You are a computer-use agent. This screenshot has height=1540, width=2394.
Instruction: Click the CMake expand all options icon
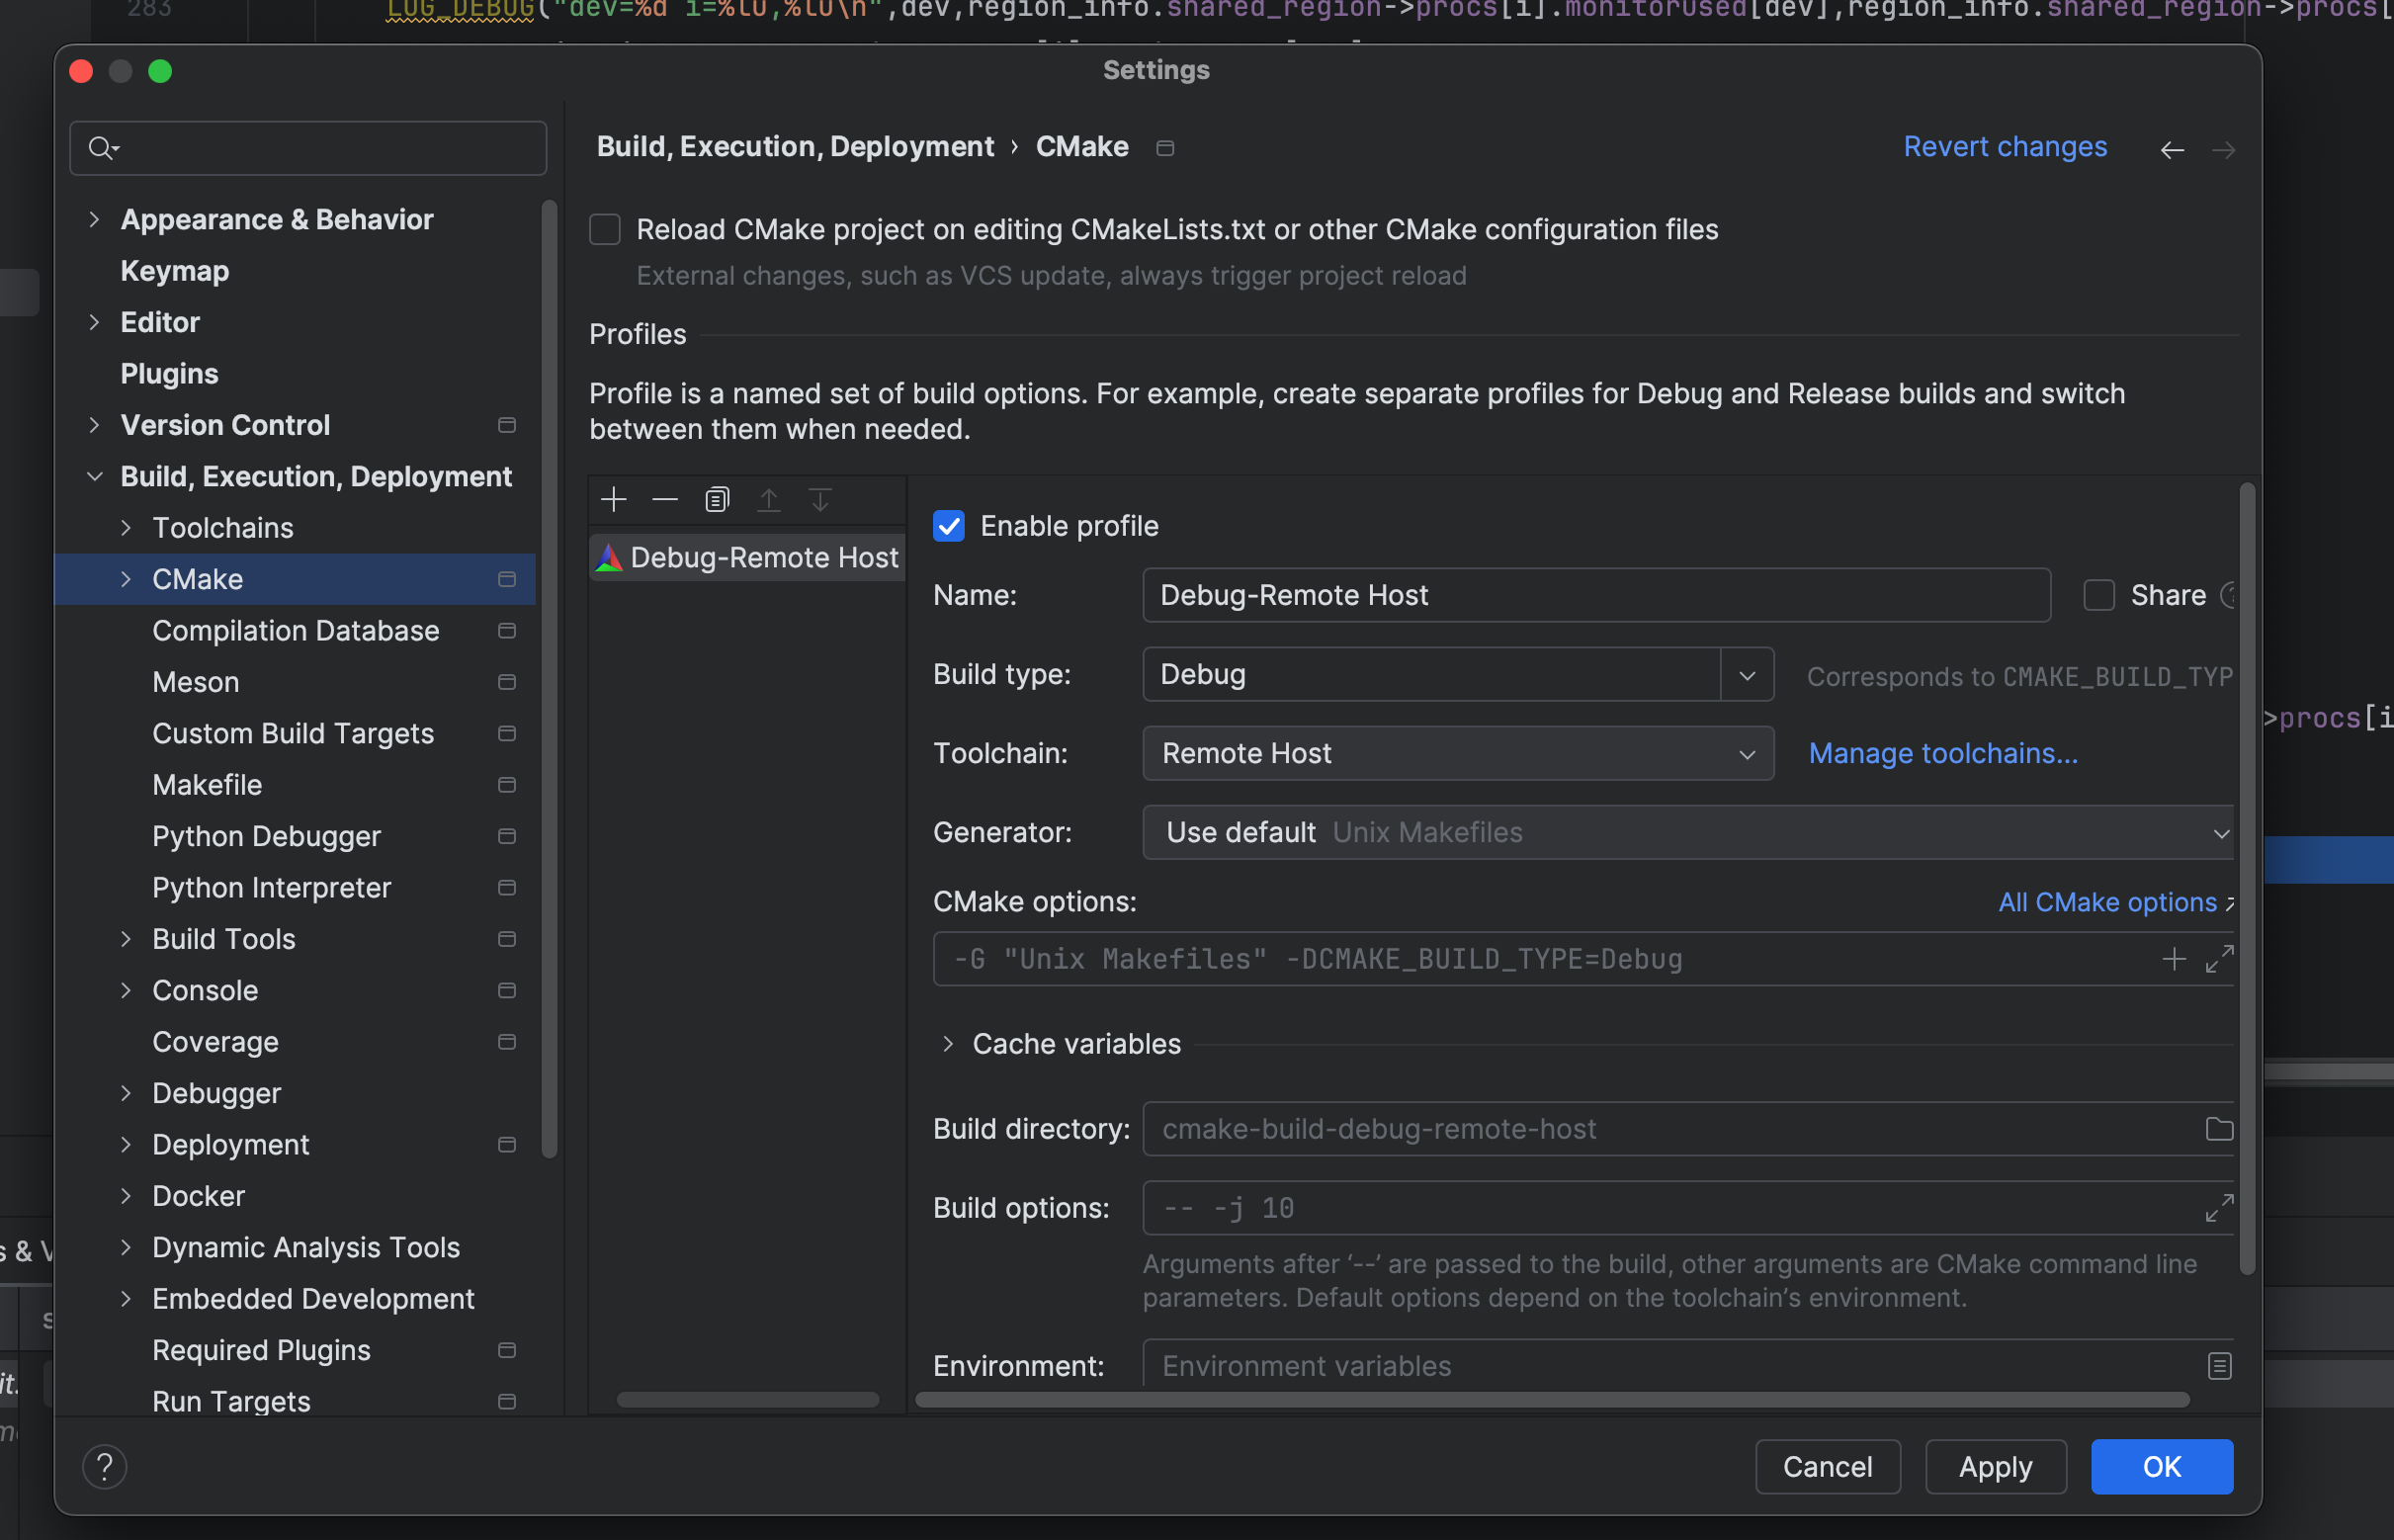[x=2218, y=959]
